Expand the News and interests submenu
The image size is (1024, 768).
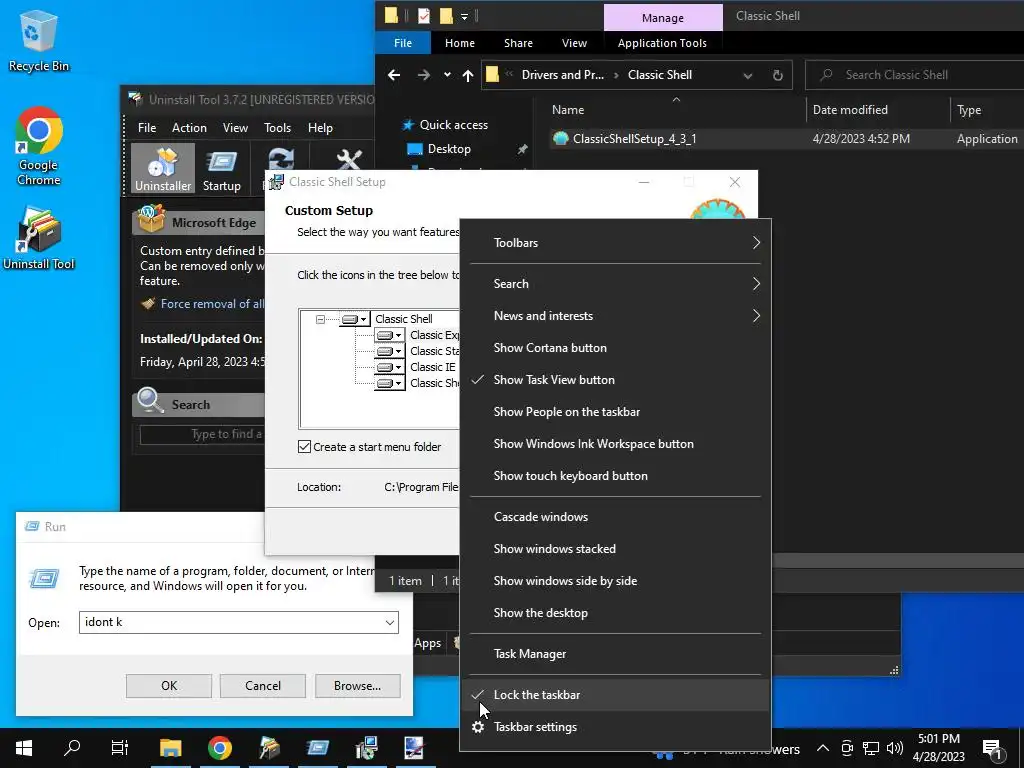[615, 316]
